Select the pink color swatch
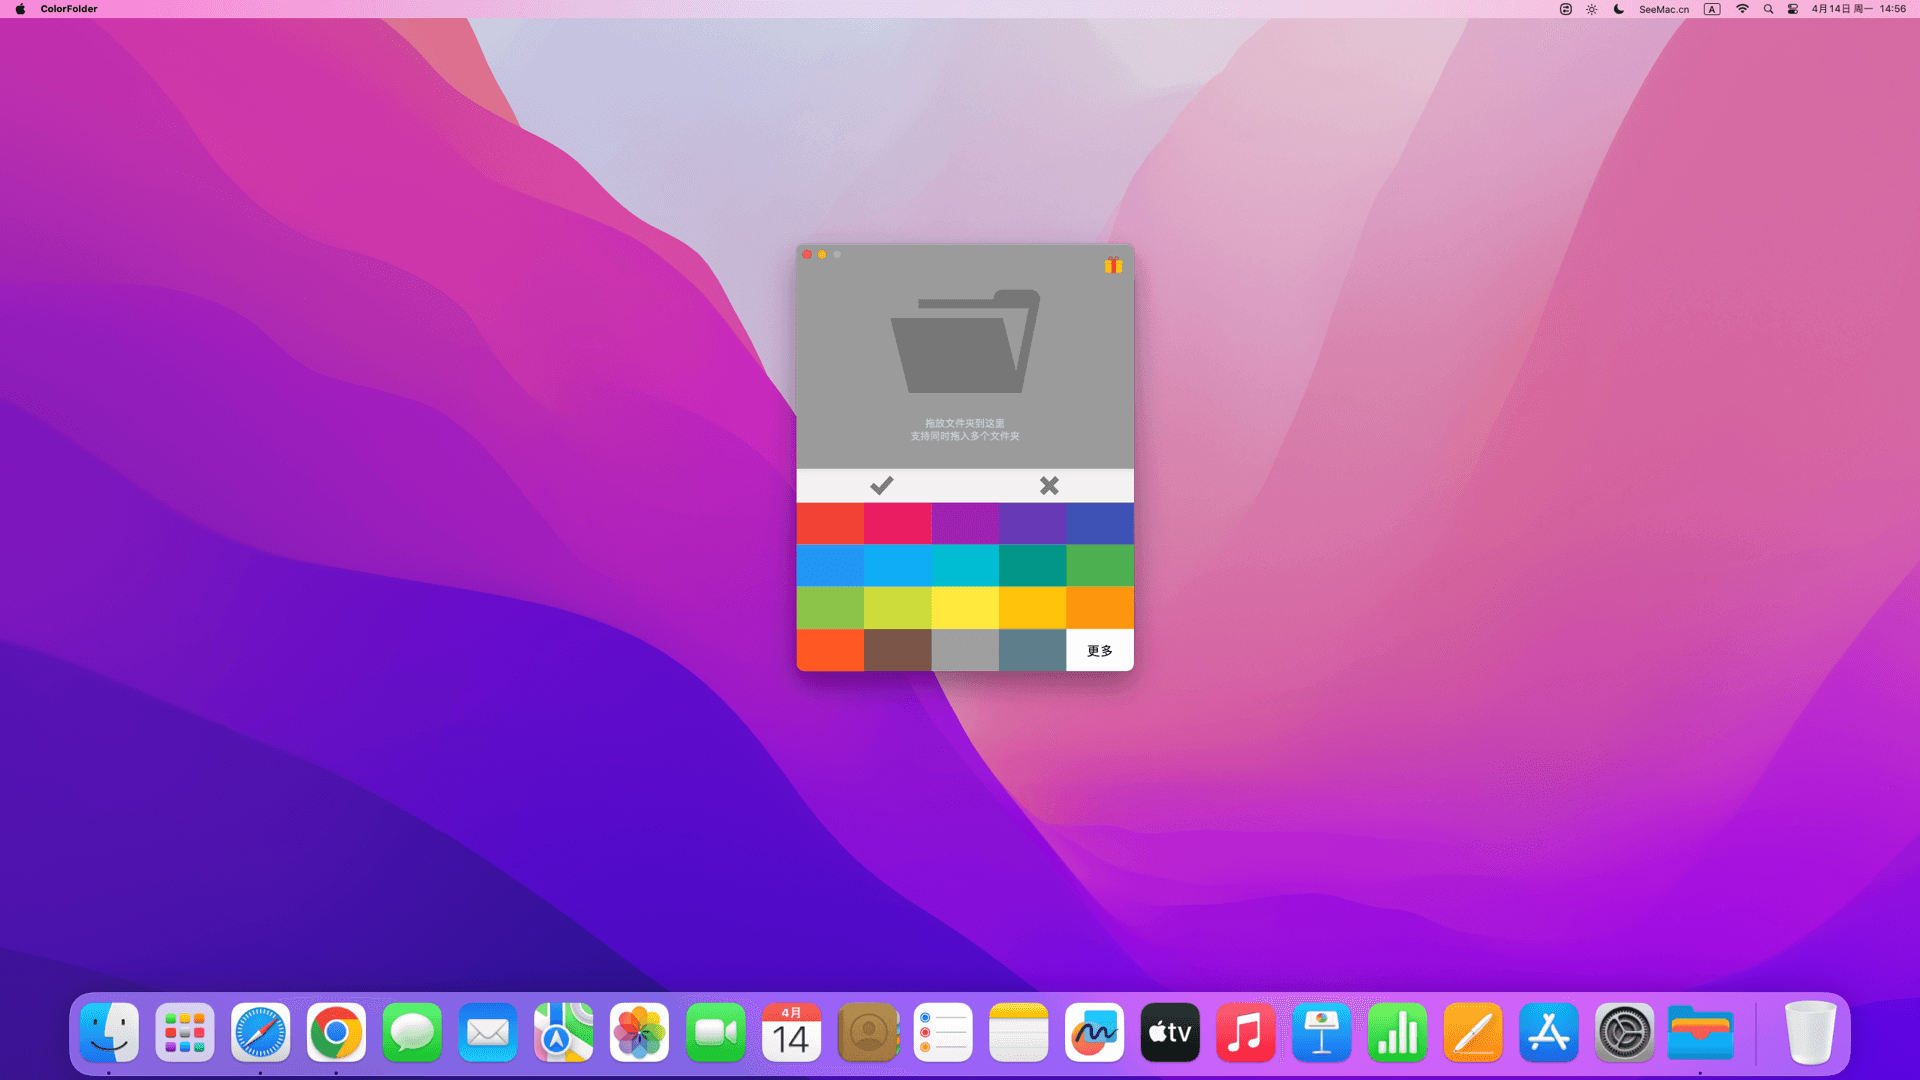Screen dimensions: 1920x1080 click(x=898, y=524)
